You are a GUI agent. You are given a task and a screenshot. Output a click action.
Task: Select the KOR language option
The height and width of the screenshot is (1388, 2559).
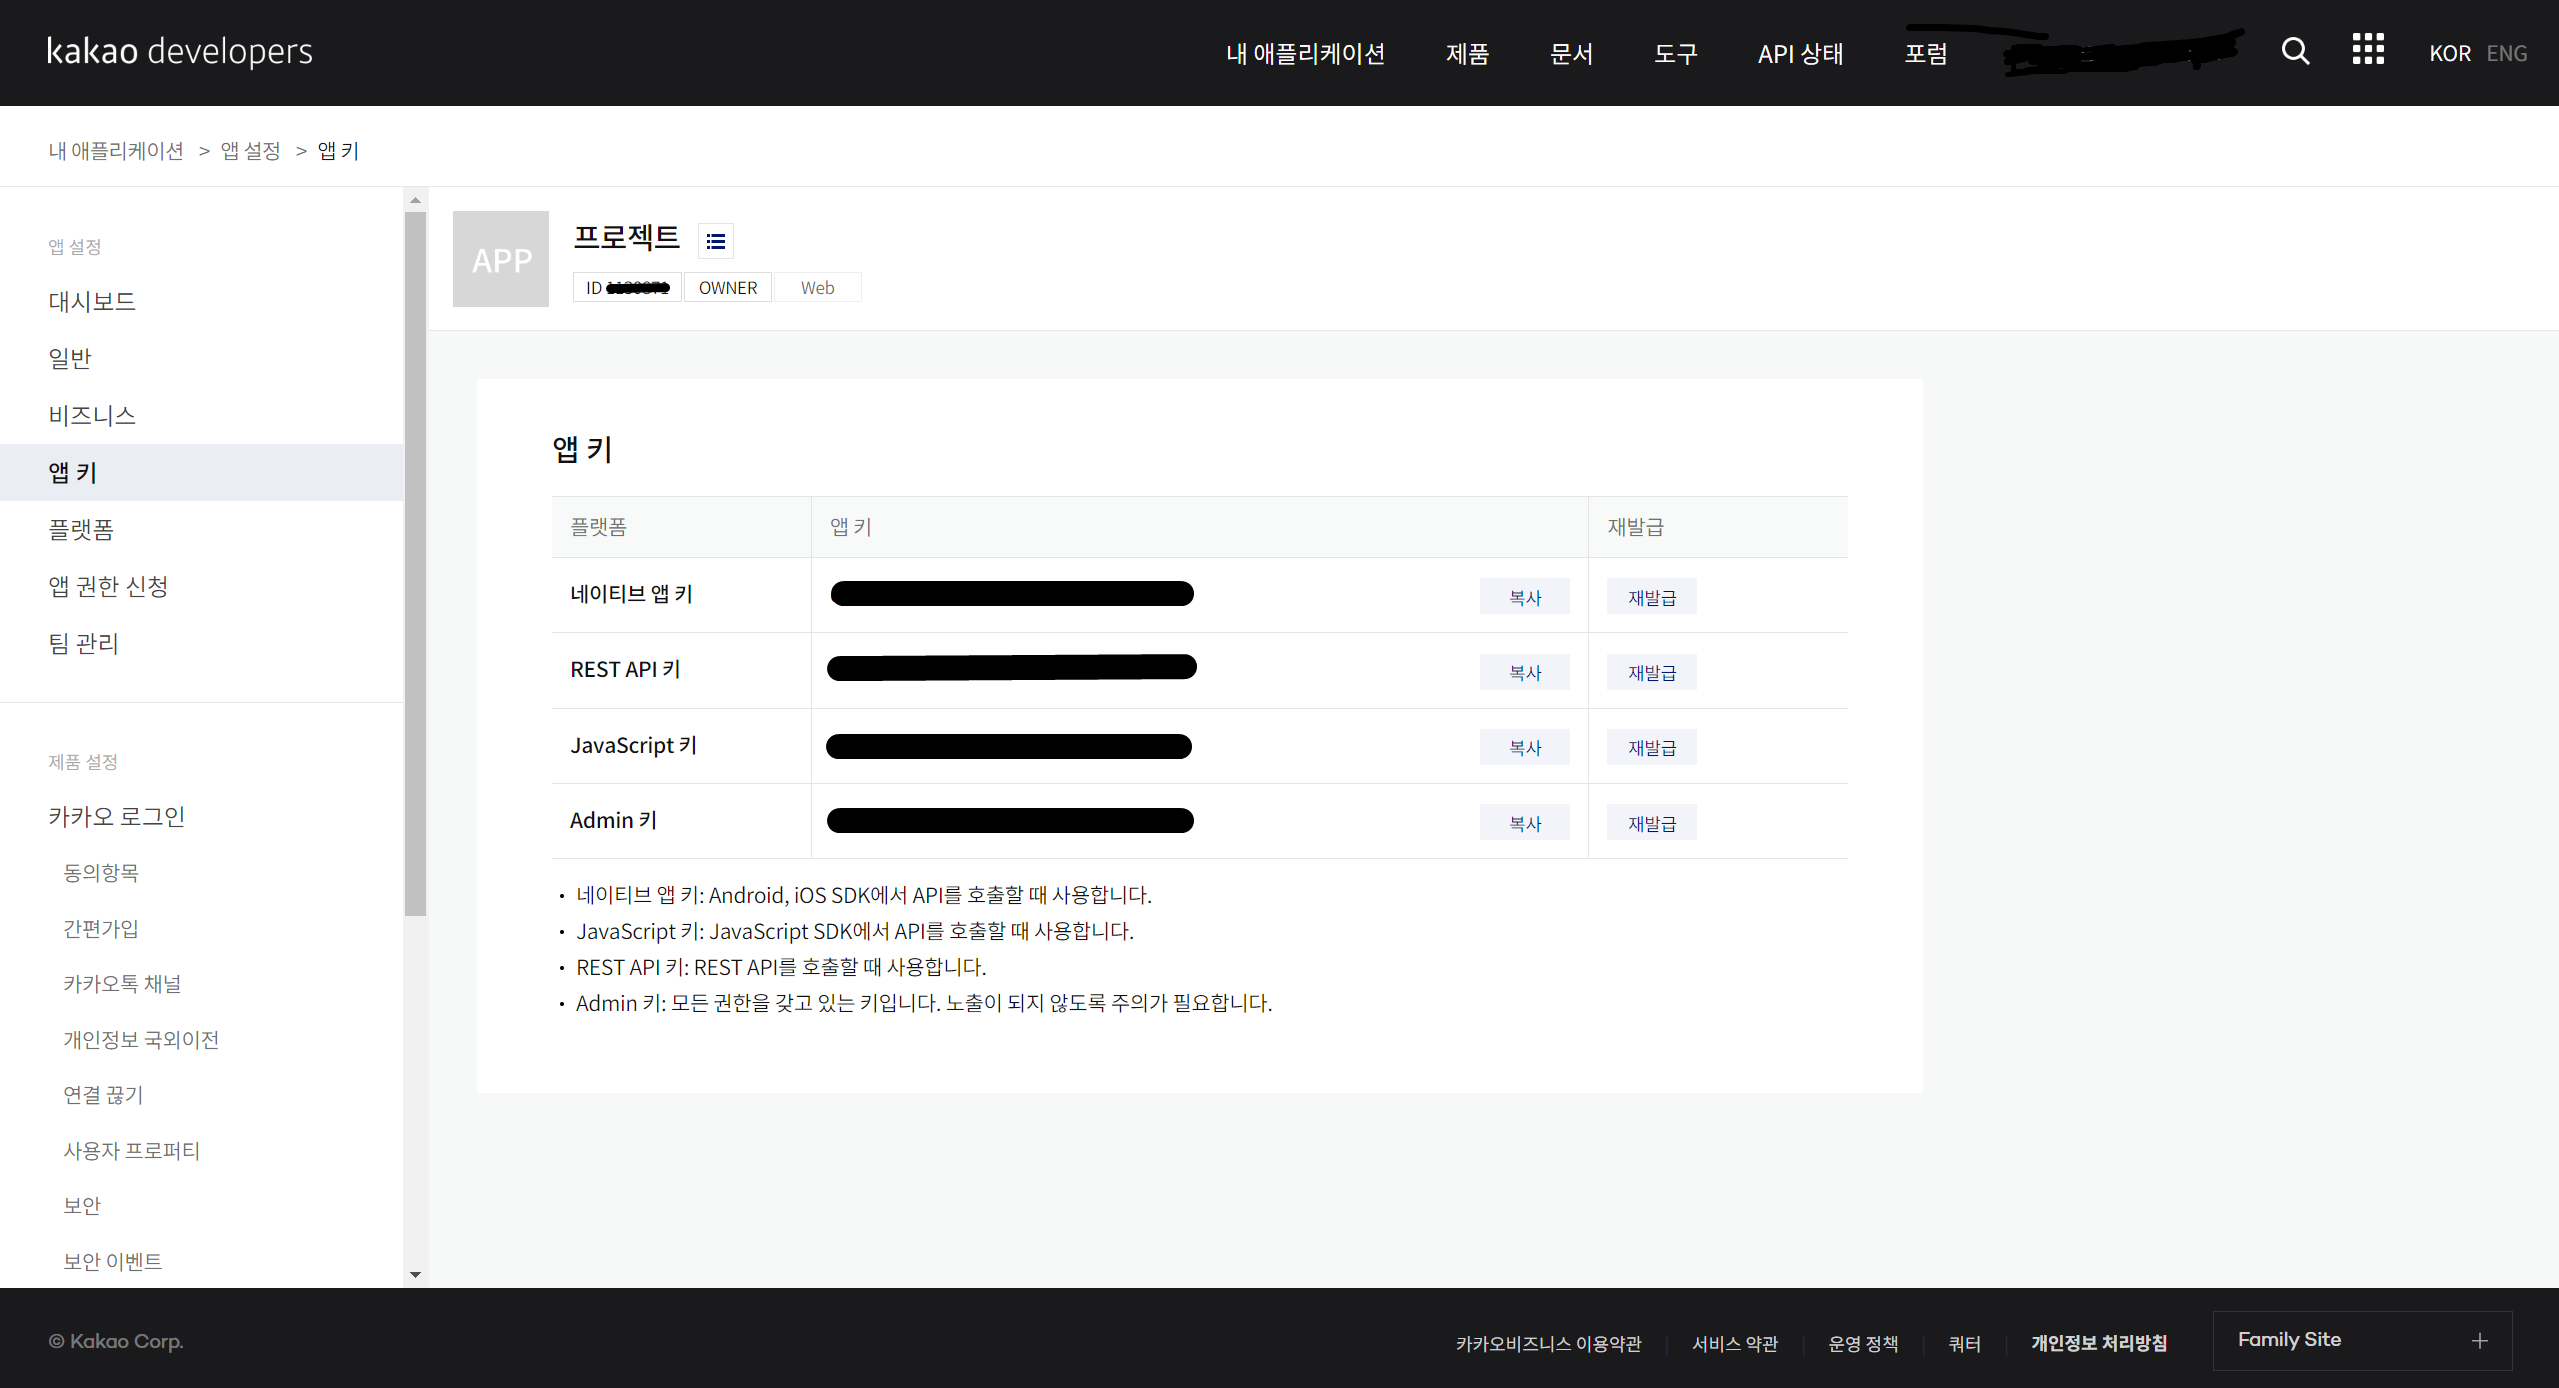[x=2449, y=54]
